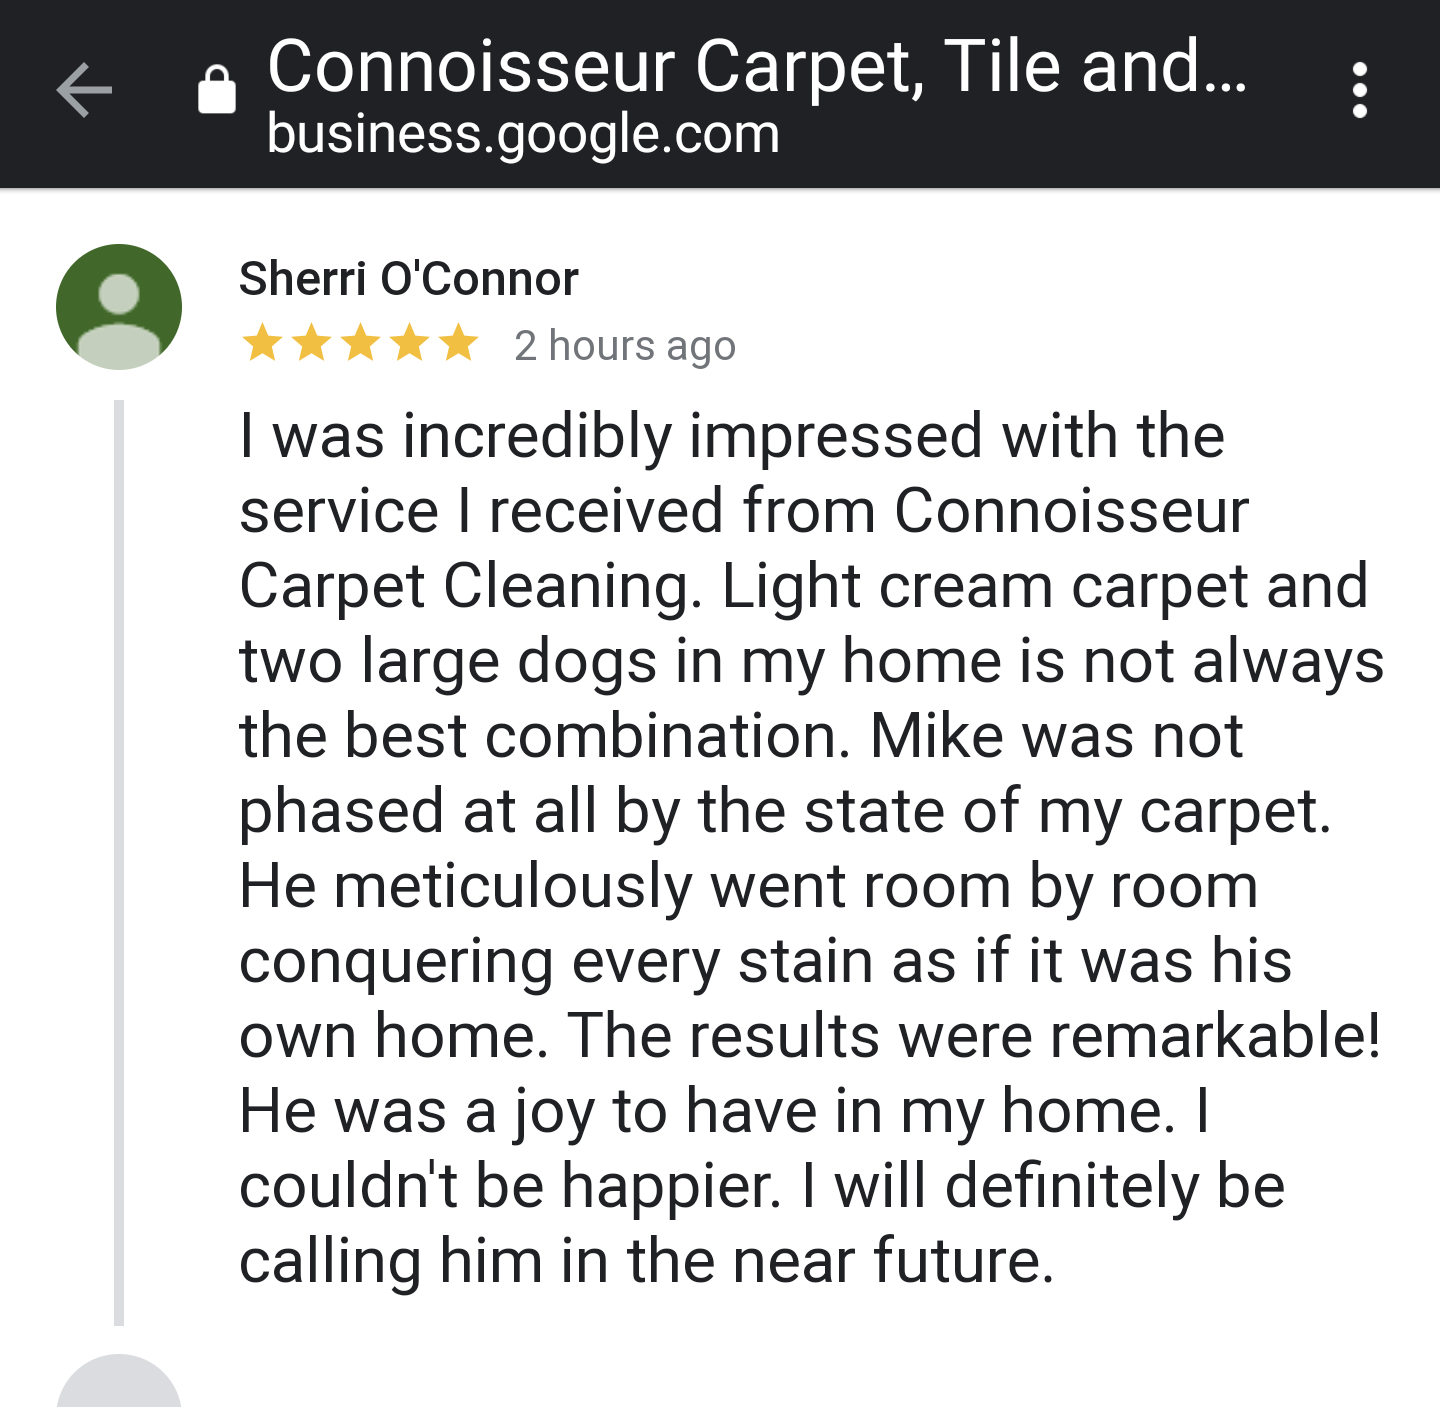Image resolution: width=1440 pixels, height=1407 pixels.
Task: Open reviewer name Sherri O'Connor
Action: tap(408, 279)
